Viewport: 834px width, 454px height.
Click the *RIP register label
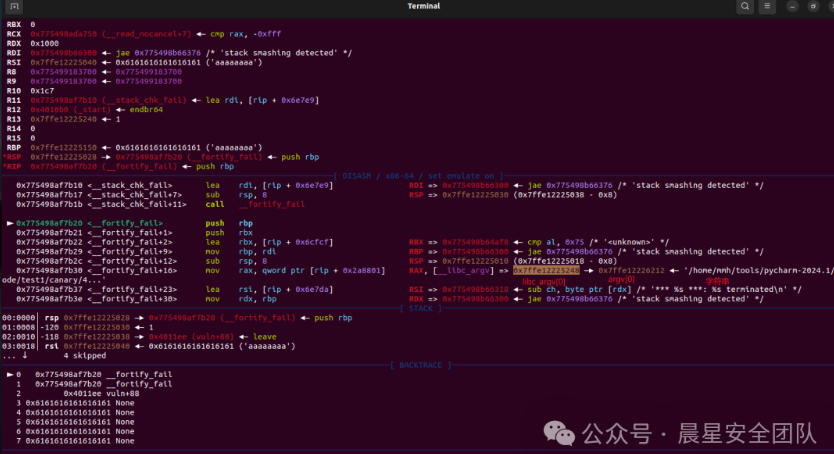point(13,166)
